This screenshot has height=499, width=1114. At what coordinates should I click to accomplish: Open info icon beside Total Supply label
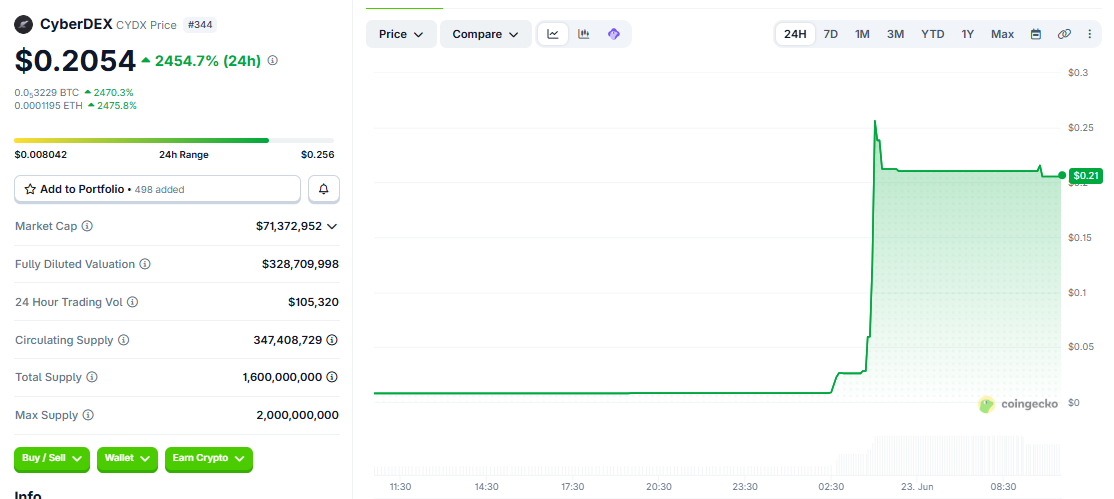pyautogui.click(x=92, y=377)
